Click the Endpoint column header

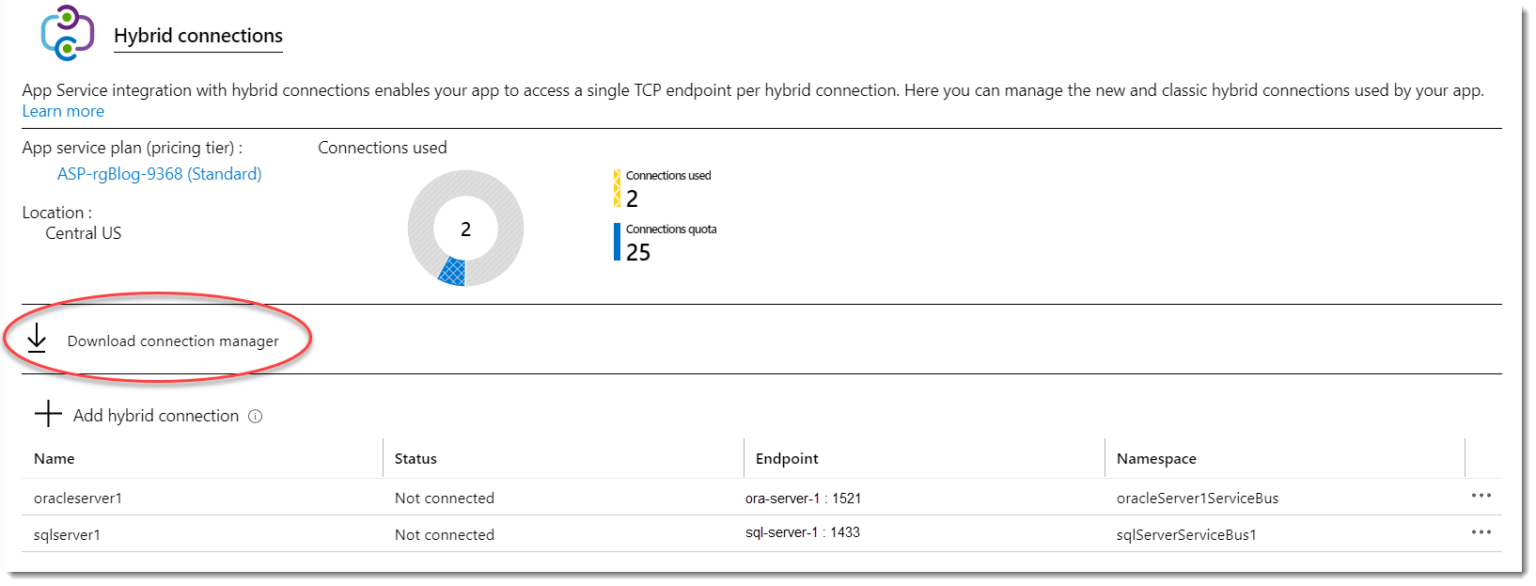pos(787,458)
